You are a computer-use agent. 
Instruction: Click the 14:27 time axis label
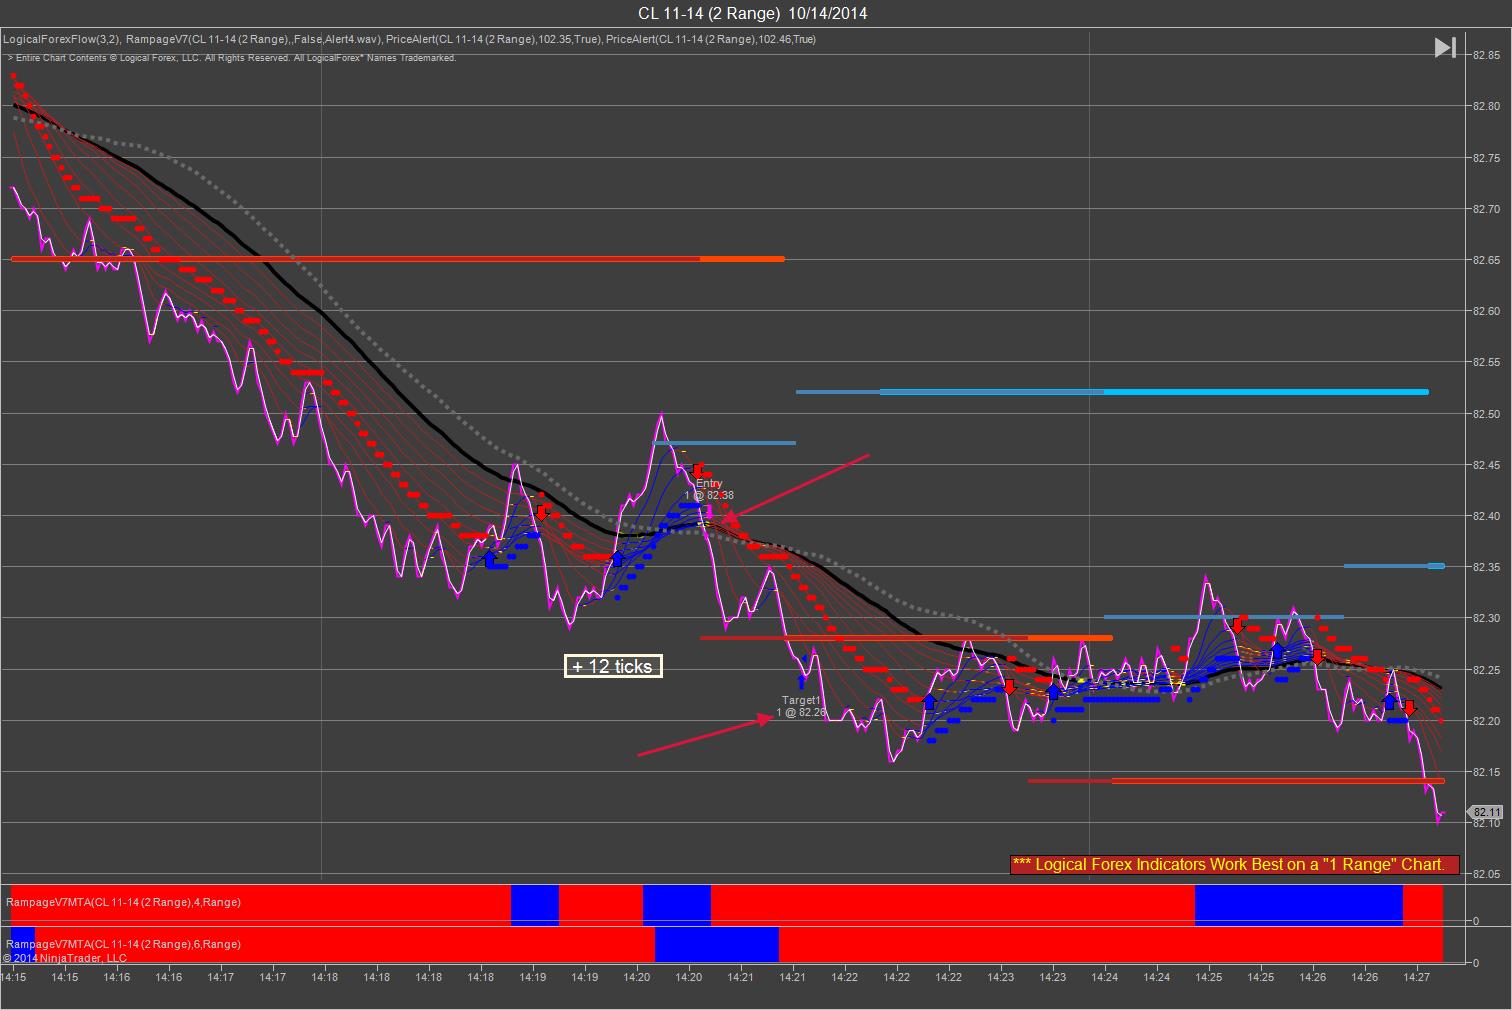tap(1417, 978)
